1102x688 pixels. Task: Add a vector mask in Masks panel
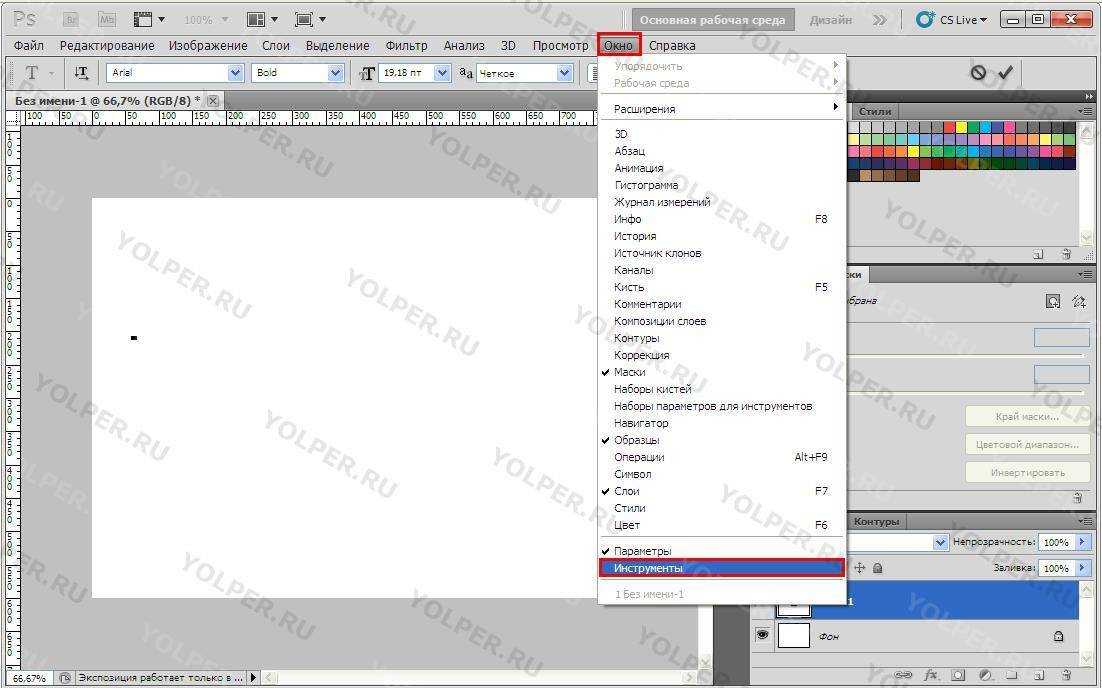point(1079,301)
